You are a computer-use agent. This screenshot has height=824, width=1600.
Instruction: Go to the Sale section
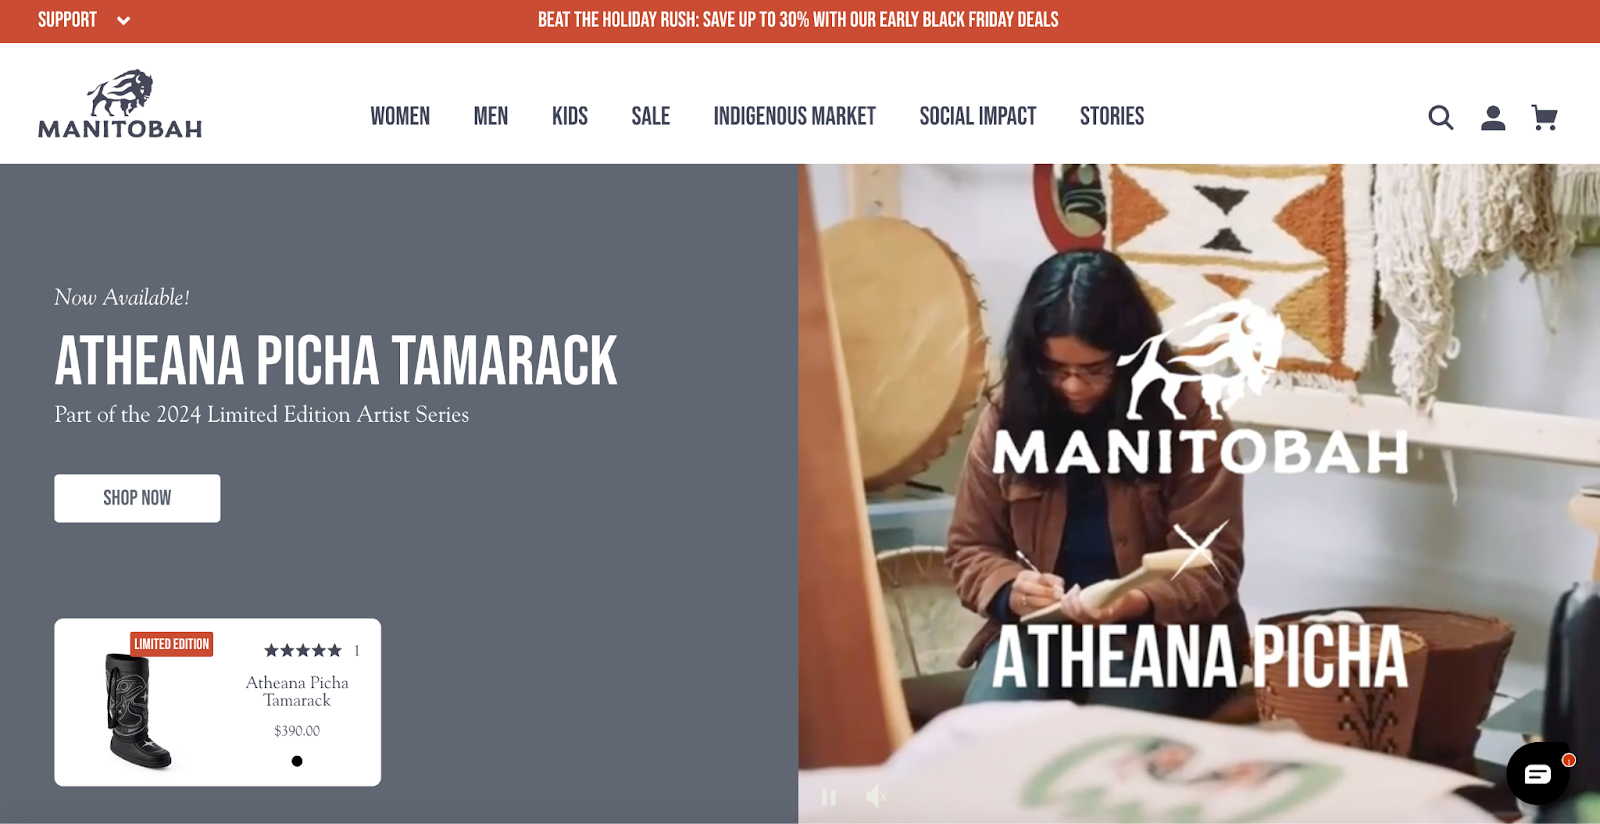point(651,116)
